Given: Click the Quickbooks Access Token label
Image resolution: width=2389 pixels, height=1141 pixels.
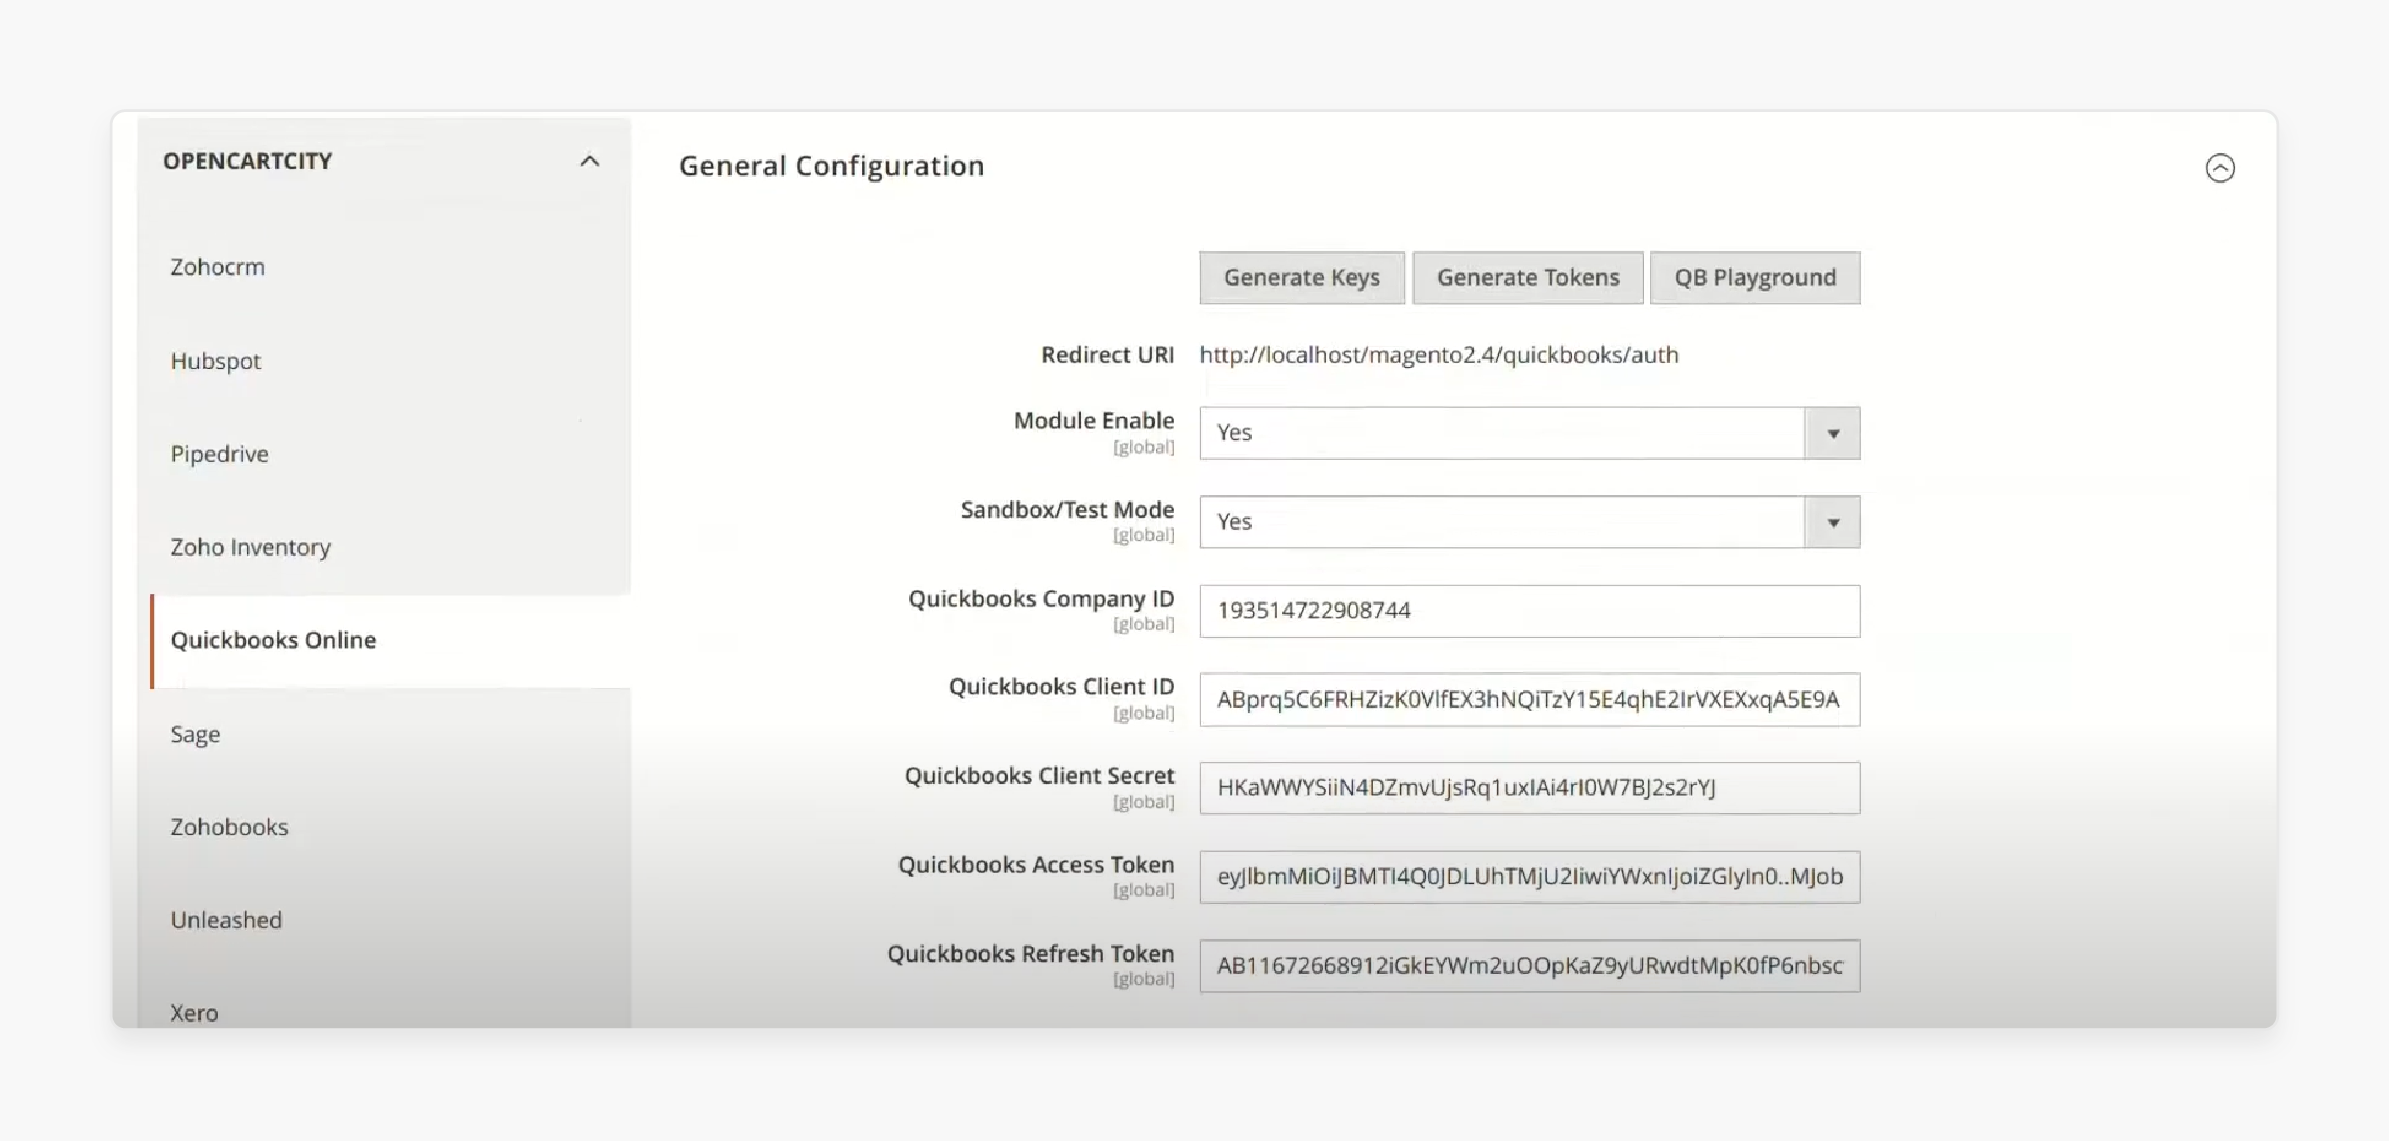Looking at the screenshot, I should click(x=1036, y=864).
